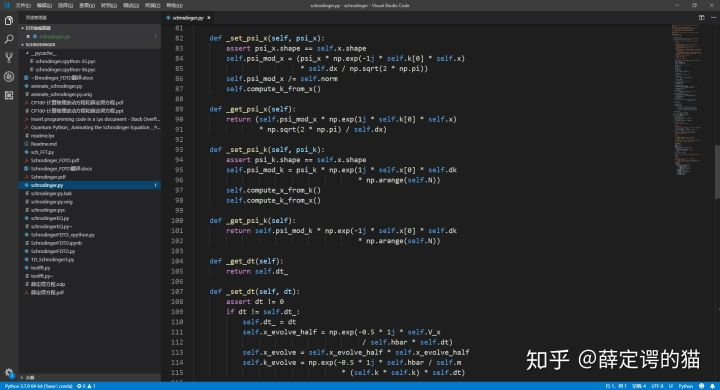Click on line number 93 in gutter
Screen dimensions: 720x390
click(x=179, y=150)
